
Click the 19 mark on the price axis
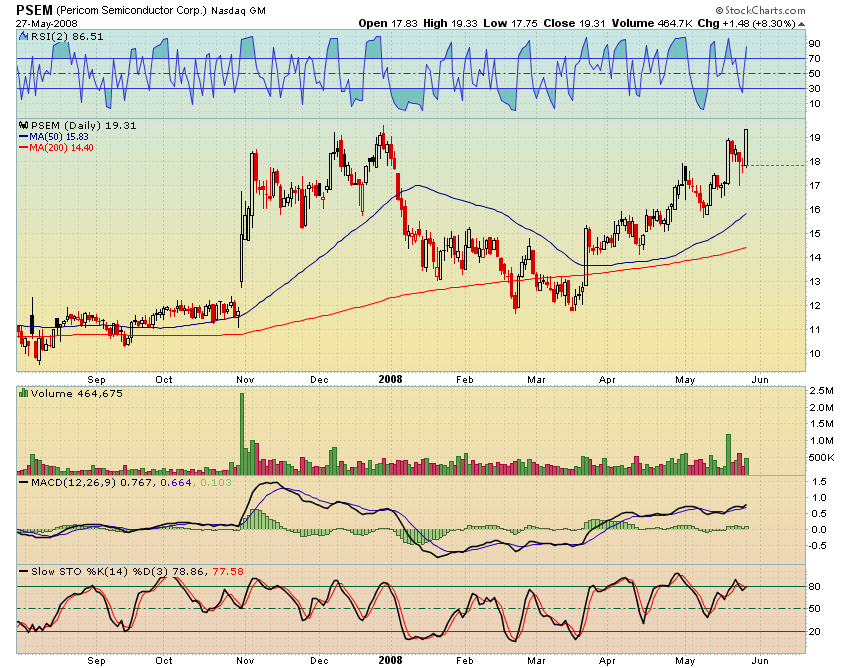coord(815,138)
